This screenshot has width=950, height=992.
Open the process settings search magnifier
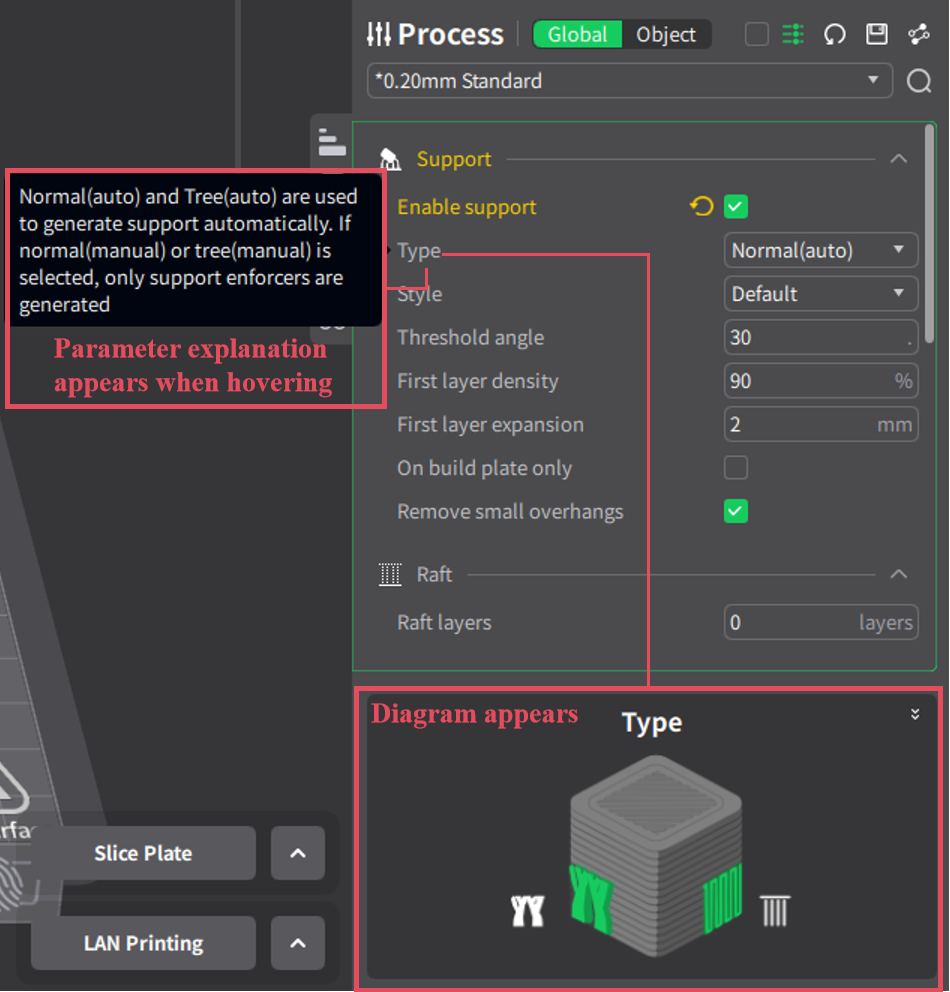[919, 82]
